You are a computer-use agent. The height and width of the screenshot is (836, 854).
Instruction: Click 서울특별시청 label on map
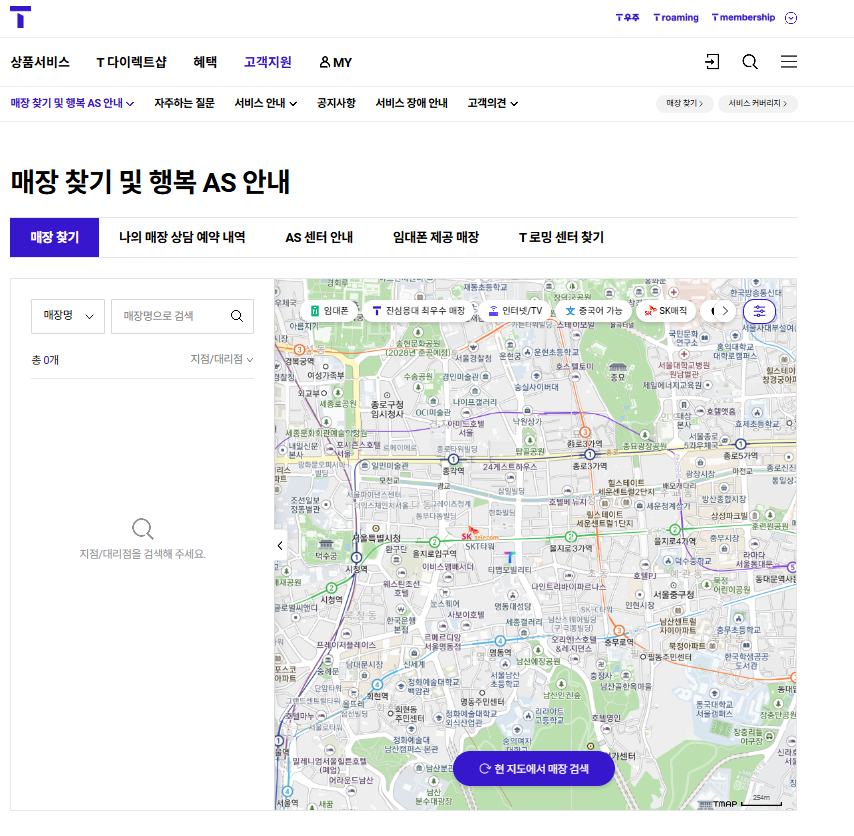click(x=376, y=538)
